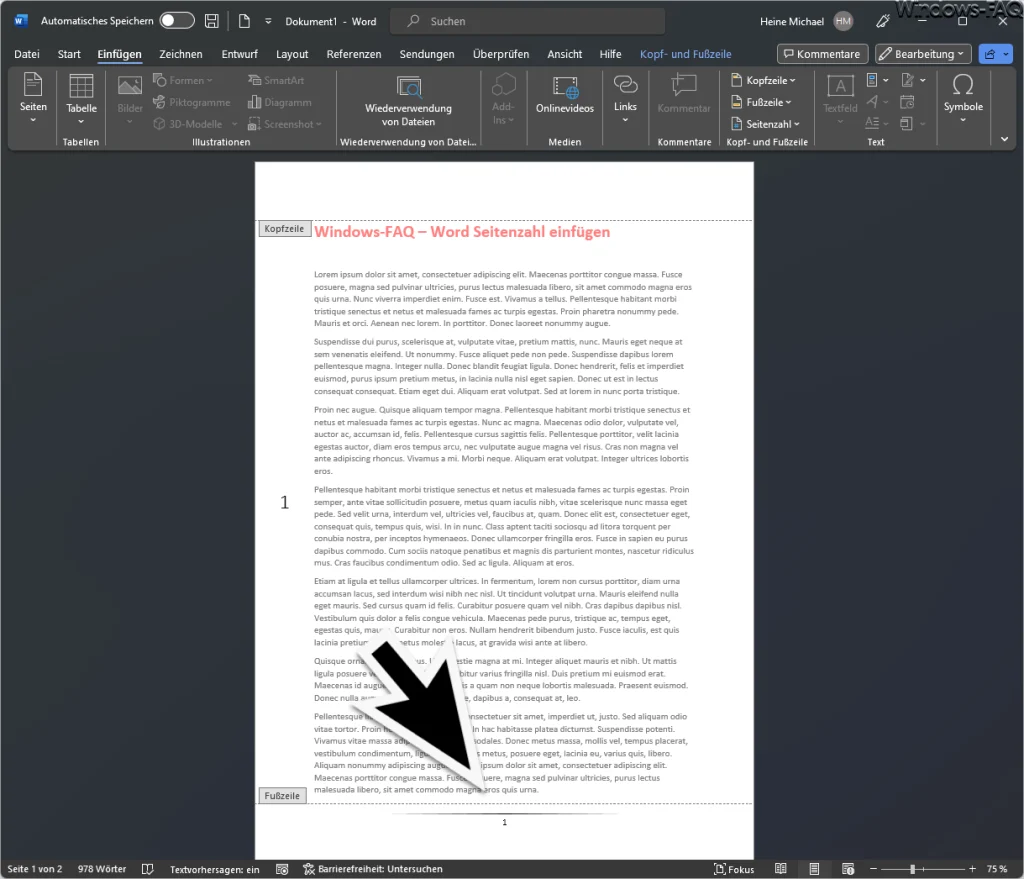The width and height of the screenshot is (1024, 879).
Task: Open the Datei tab
Action: (x=27, y=54)
